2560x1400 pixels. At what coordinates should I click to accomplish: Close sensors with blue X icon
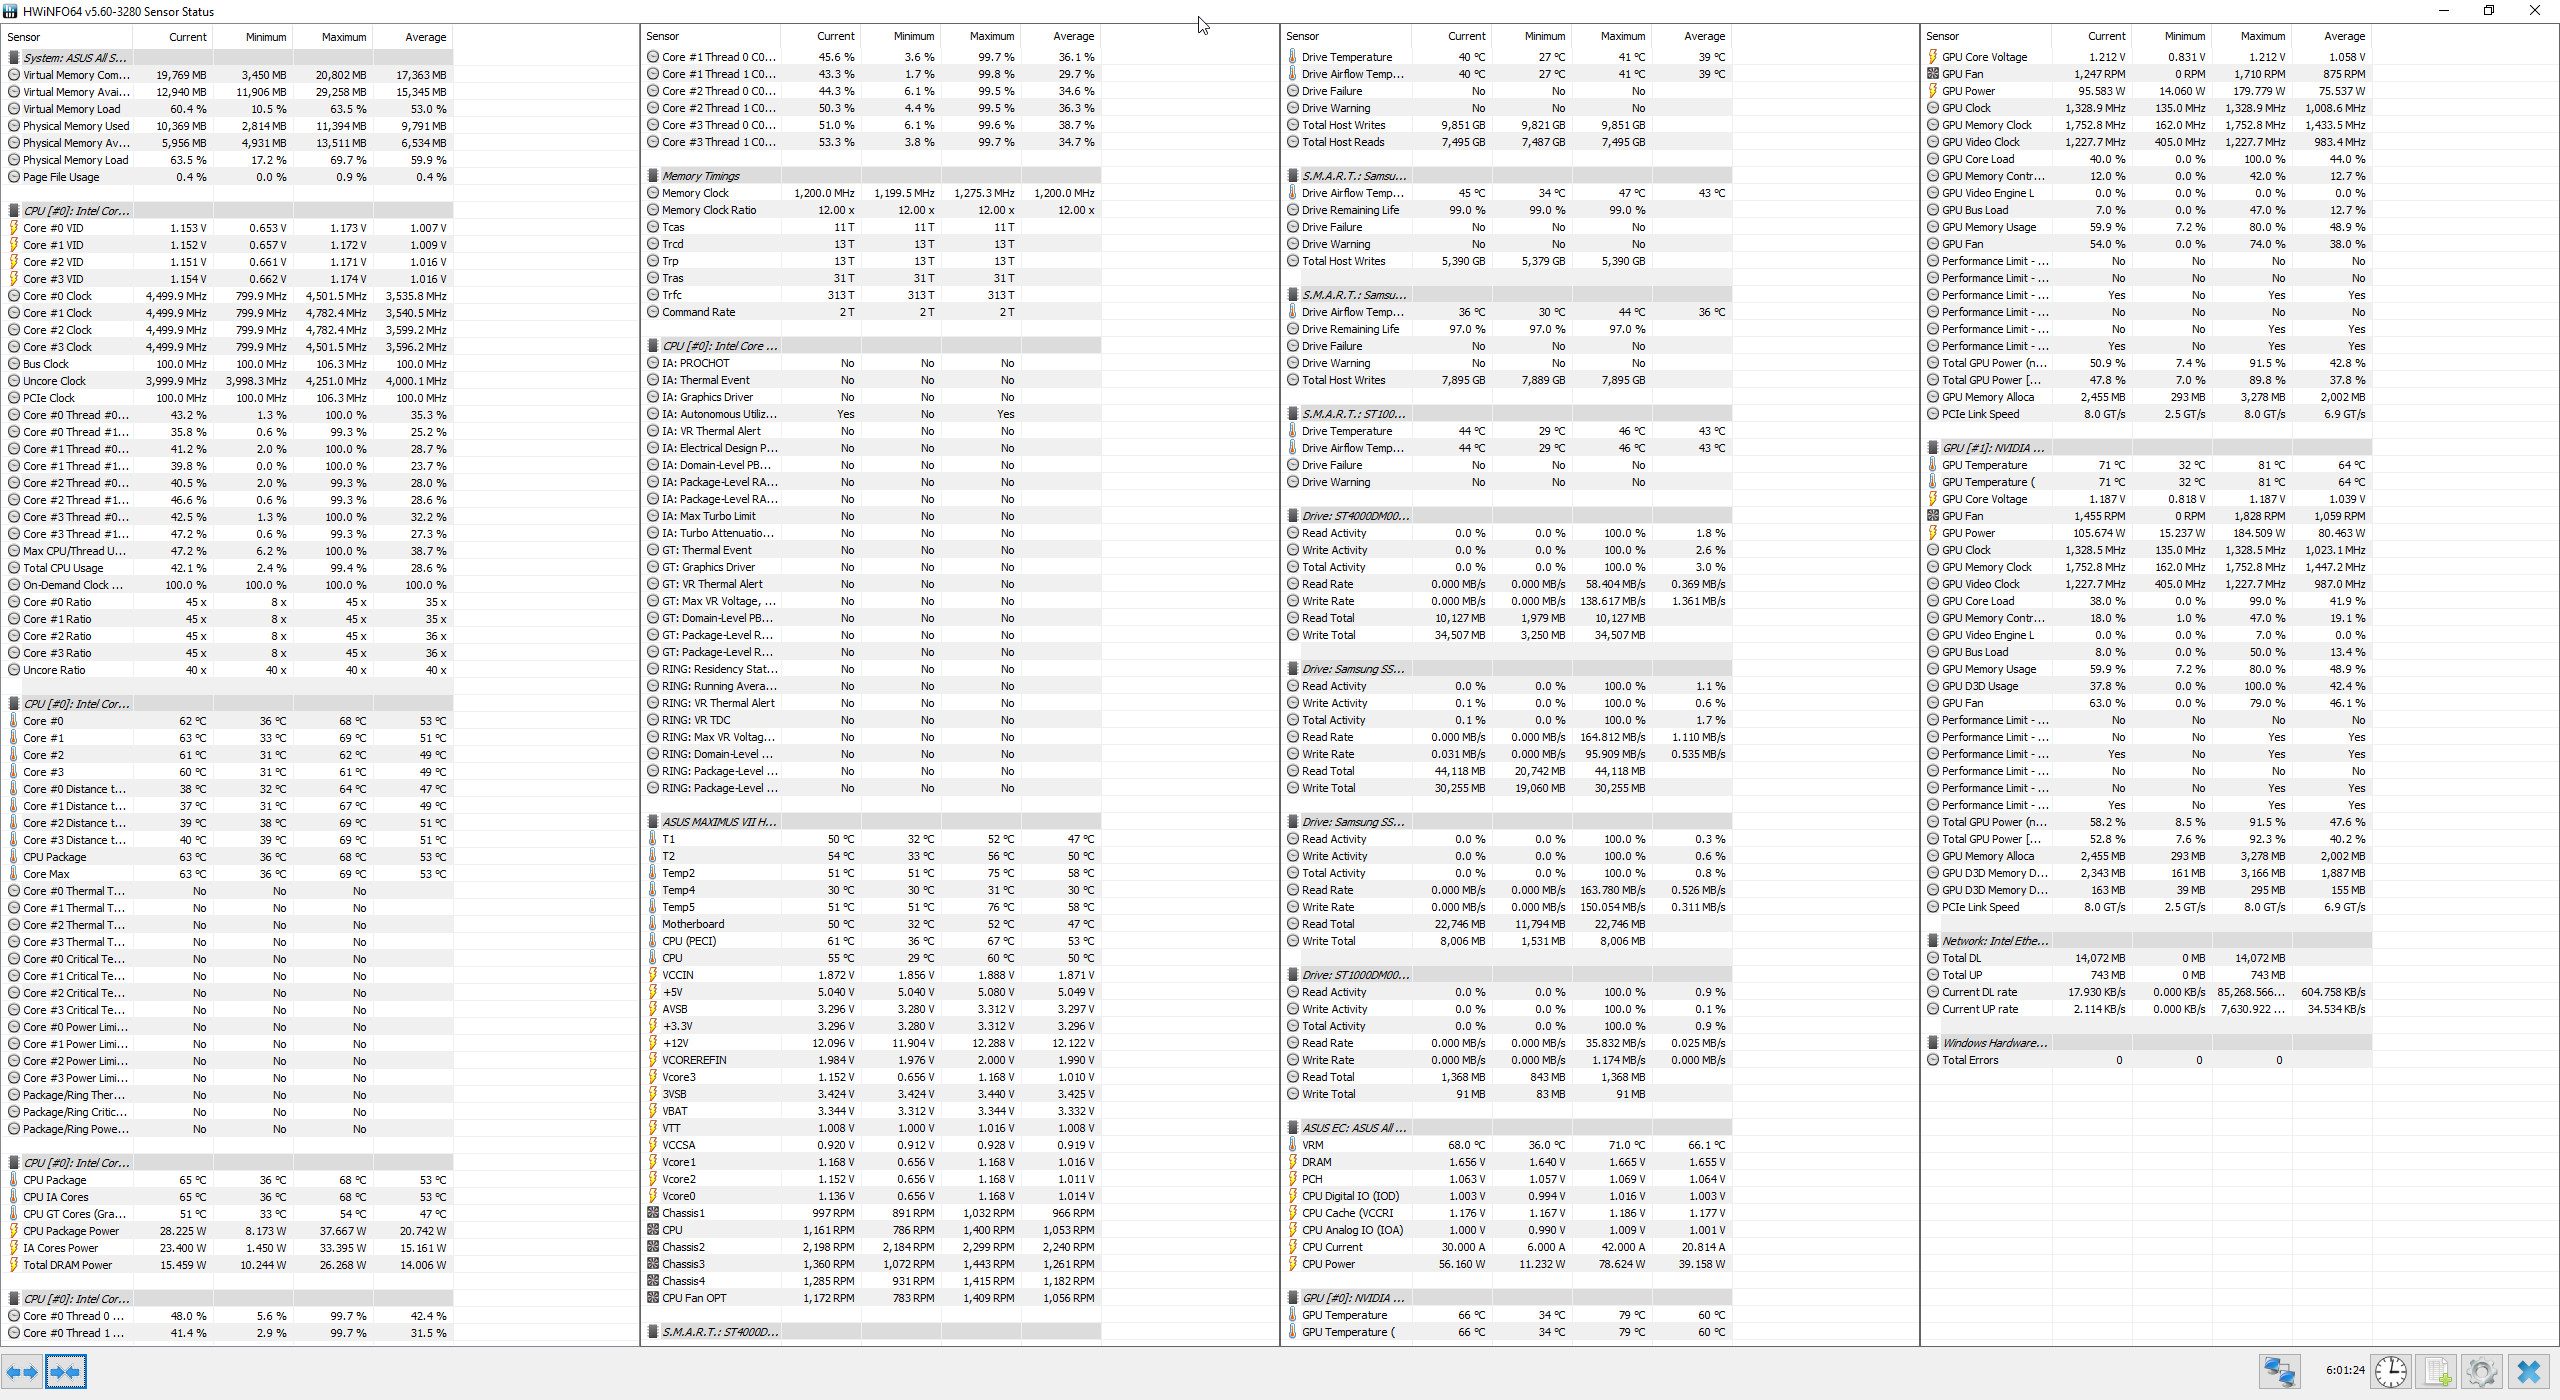click(x=2529, y=1371)
